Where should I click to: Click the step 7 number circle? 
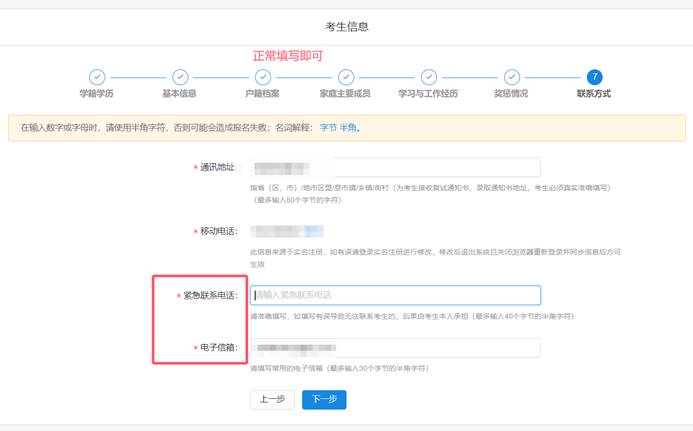(594, 77)
